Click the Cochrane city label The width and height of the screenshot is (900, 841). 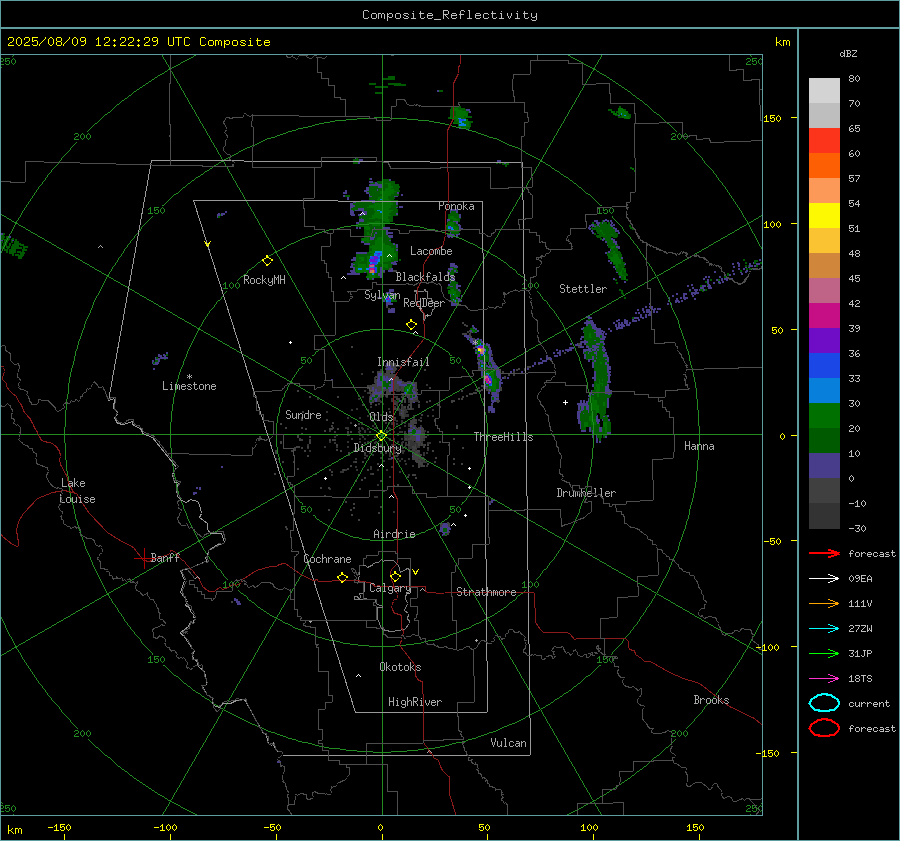[327, 559]
